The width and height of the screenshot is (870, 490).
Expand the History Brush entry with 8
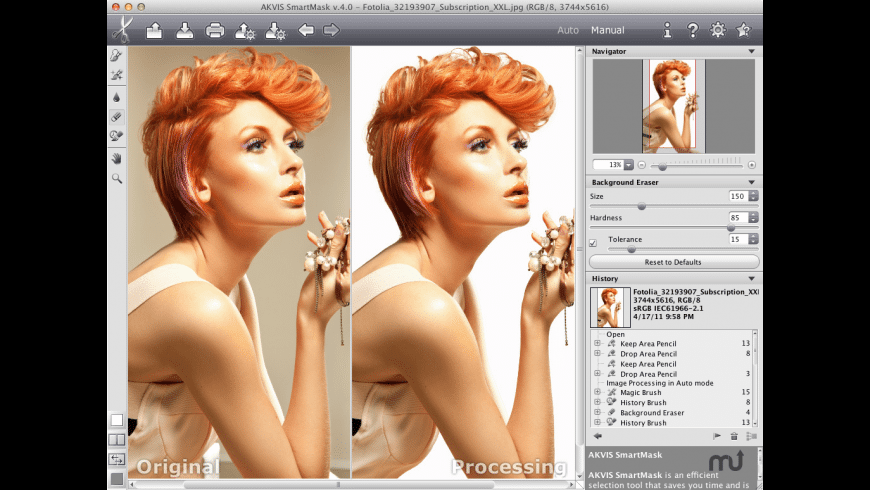click(x=598, y=402)
